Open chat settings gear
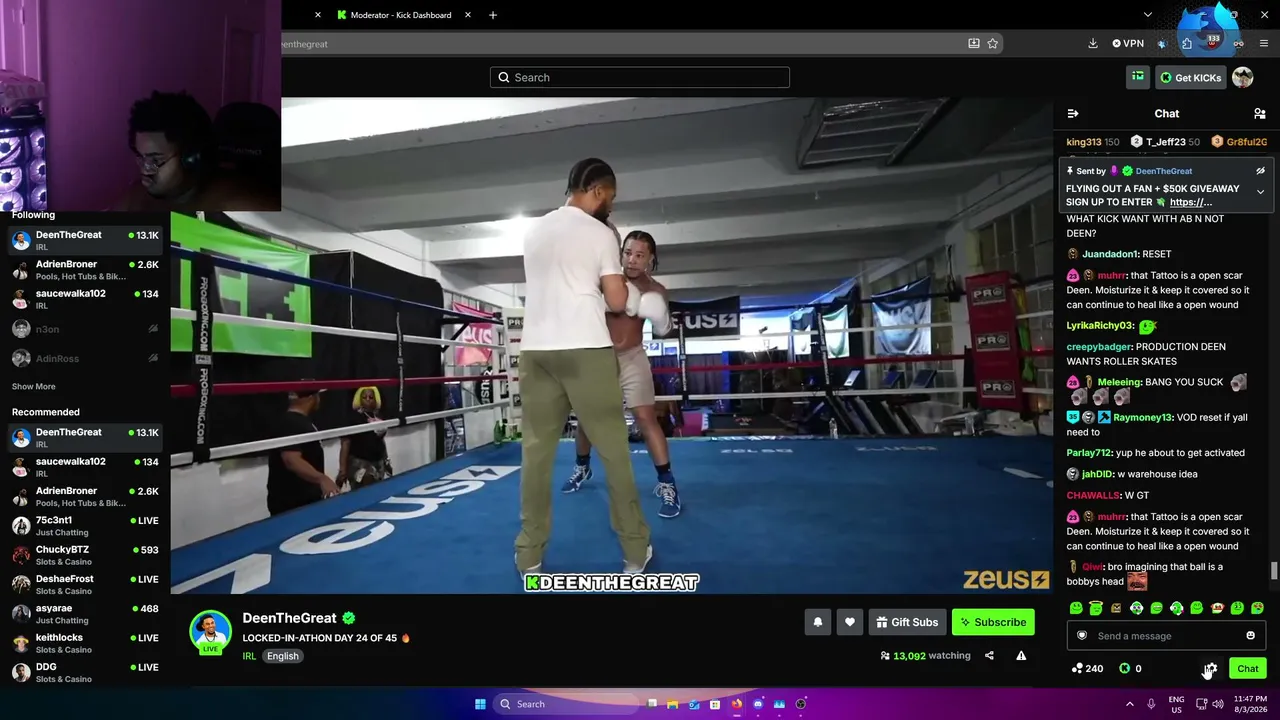This screenshot has height=720, width=1280. tap(1210, 668)
